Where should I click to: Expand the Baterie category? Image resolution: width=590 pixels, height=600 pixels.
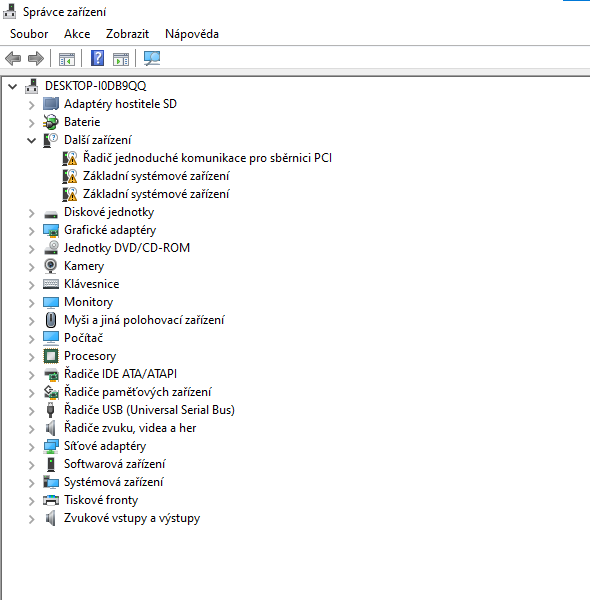[32, 122]
